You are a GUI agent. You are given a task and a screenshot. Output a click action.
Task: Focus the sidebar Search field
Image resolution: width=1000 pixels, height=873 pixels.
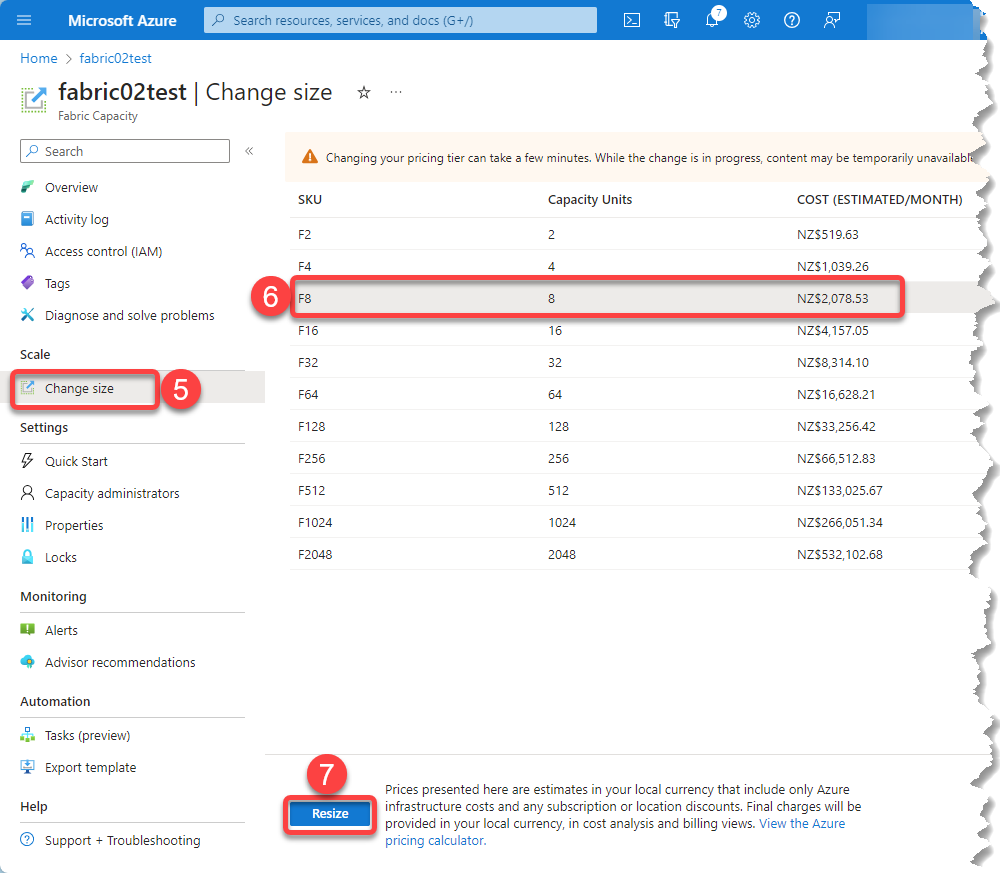coord(125,151)
